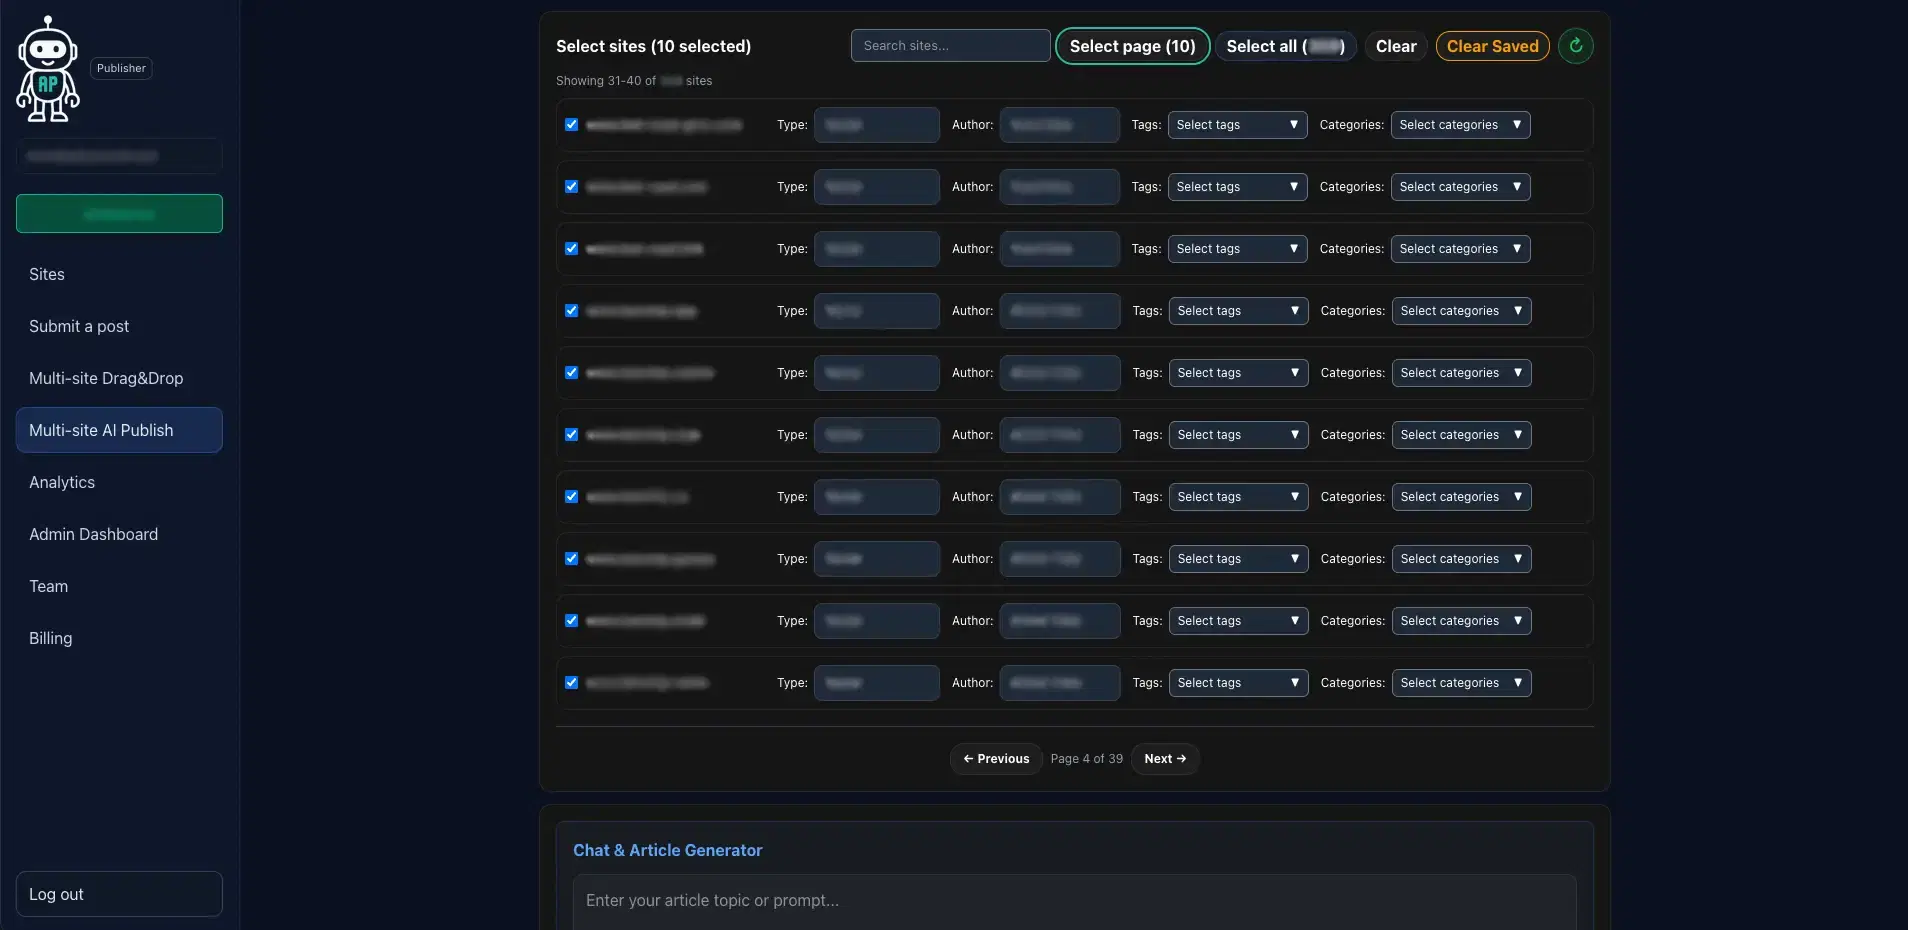
Task: Open Select categories dropdown in first row
Action: [1460, 125]
